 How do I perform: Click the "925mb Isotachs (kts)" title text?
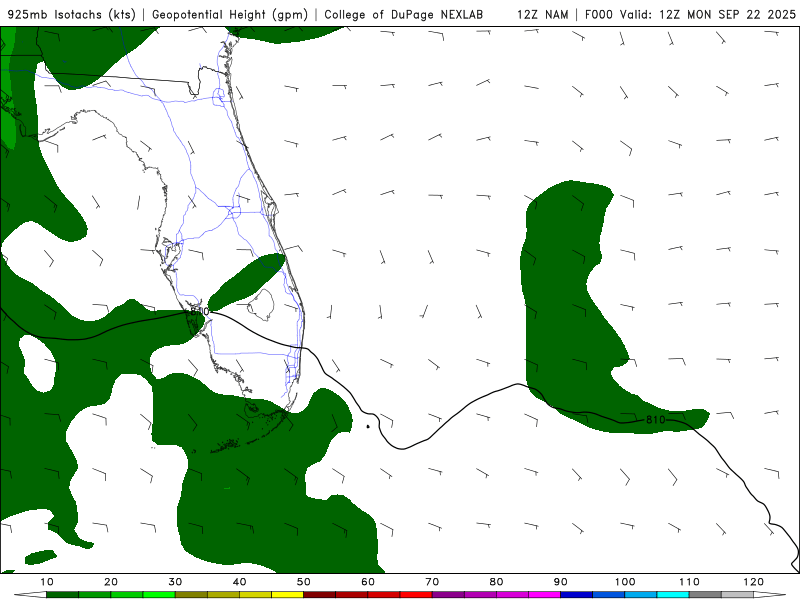72,14
